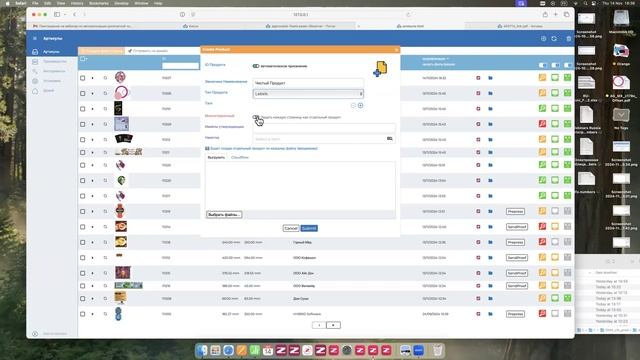Open Safari share icon in toolbar

point(545,14)
